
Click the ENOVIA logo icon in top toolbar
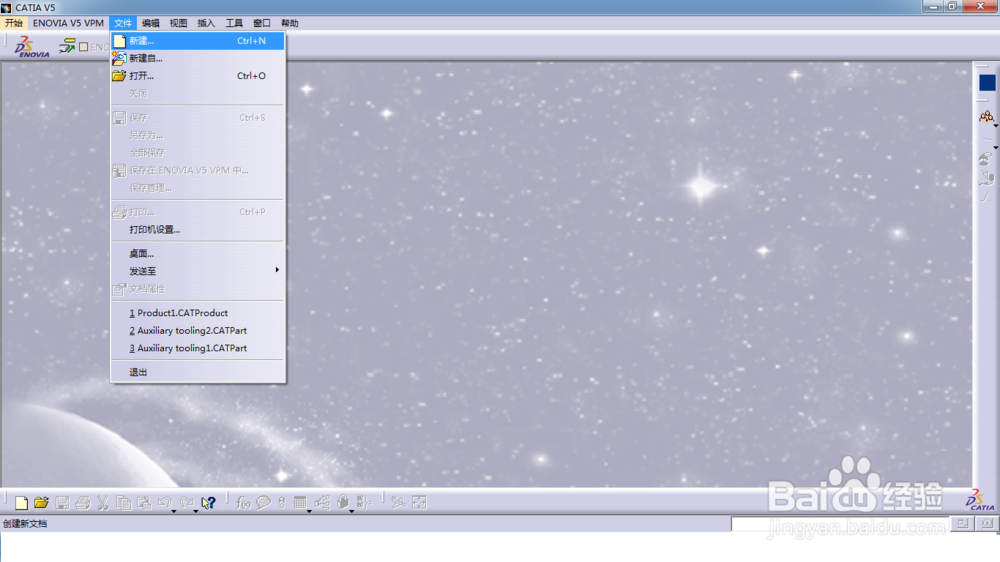click(x=32, y=47)
